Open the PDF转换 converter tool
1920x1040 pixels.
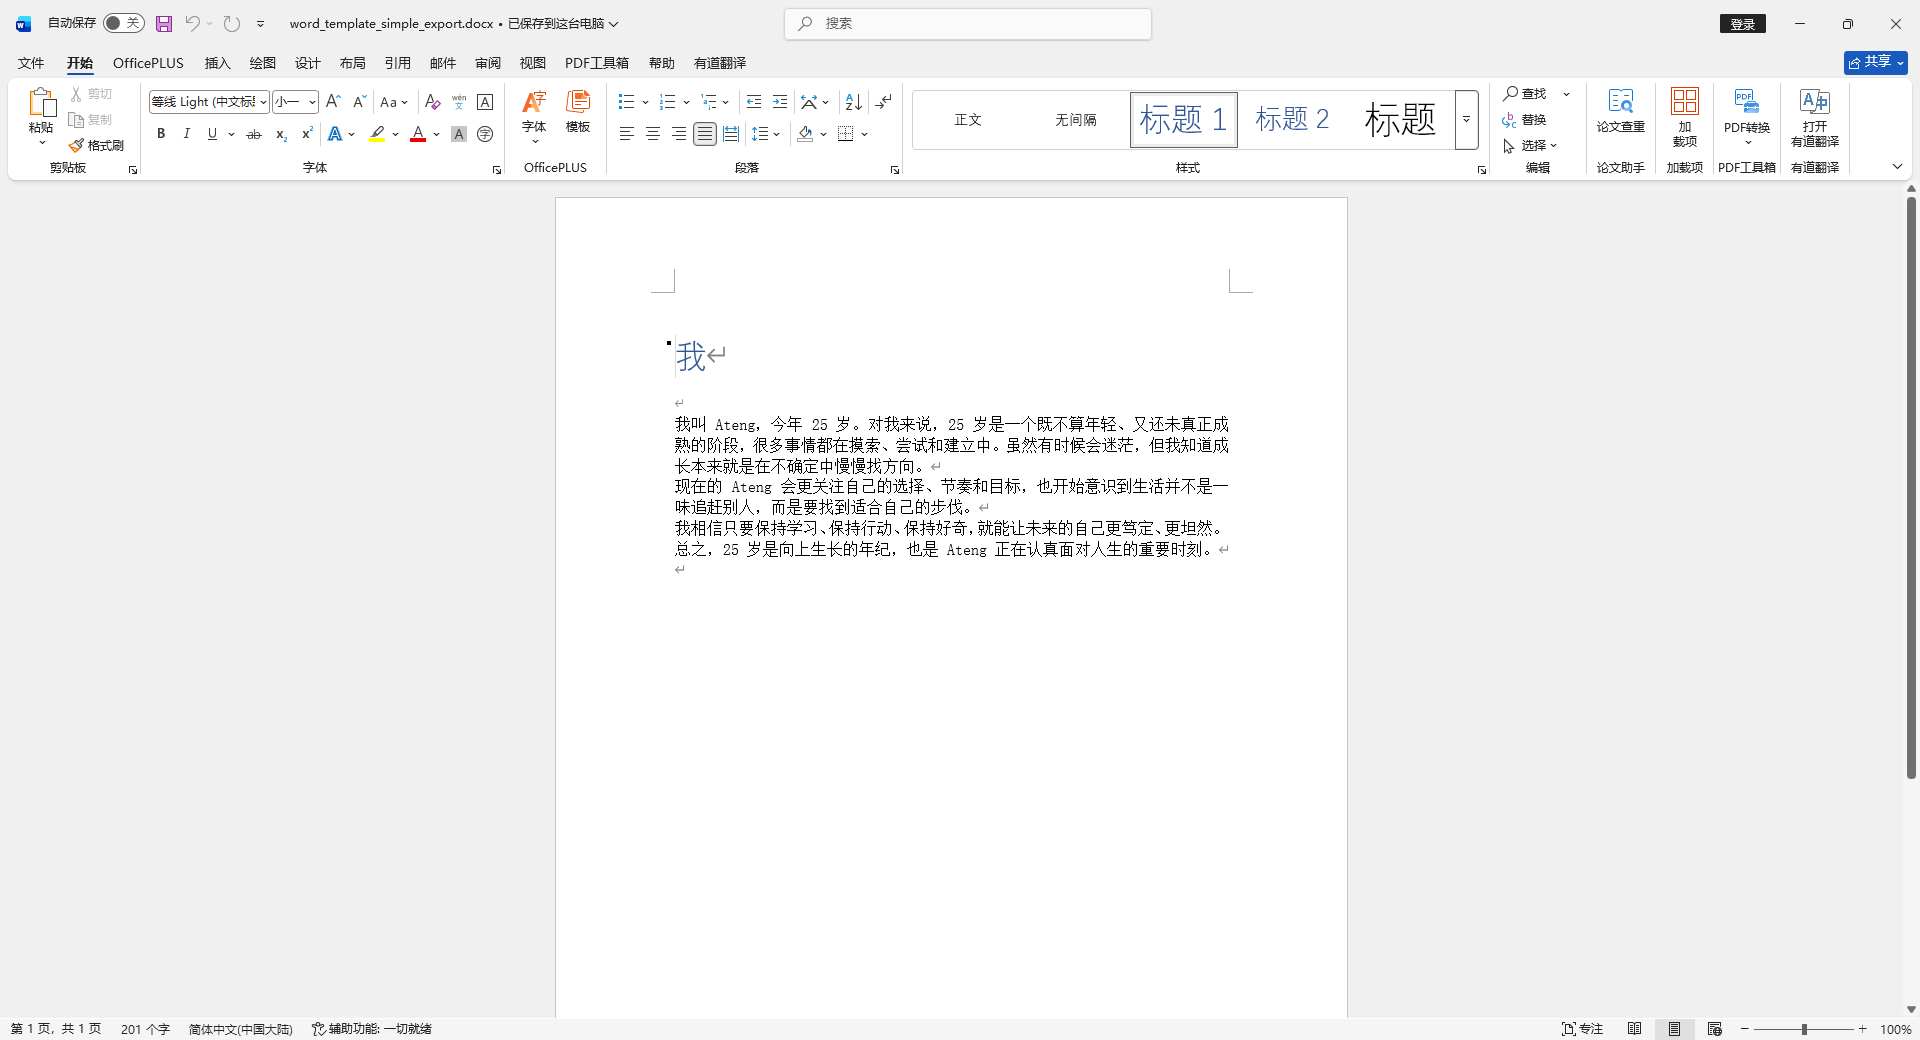pyautogui.click(x=1746, y=103)
